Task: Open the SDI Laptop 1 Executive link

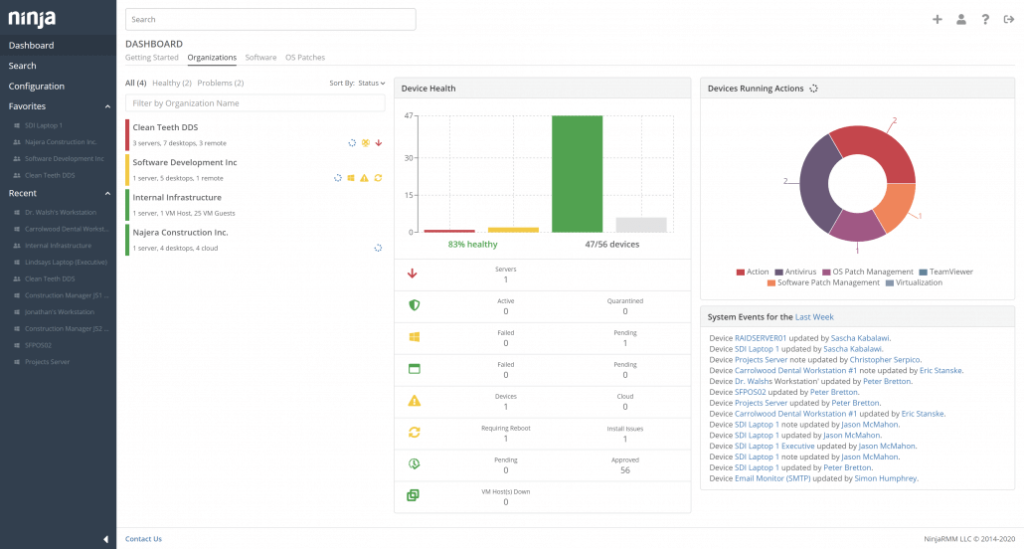Action: coord(775,446)
